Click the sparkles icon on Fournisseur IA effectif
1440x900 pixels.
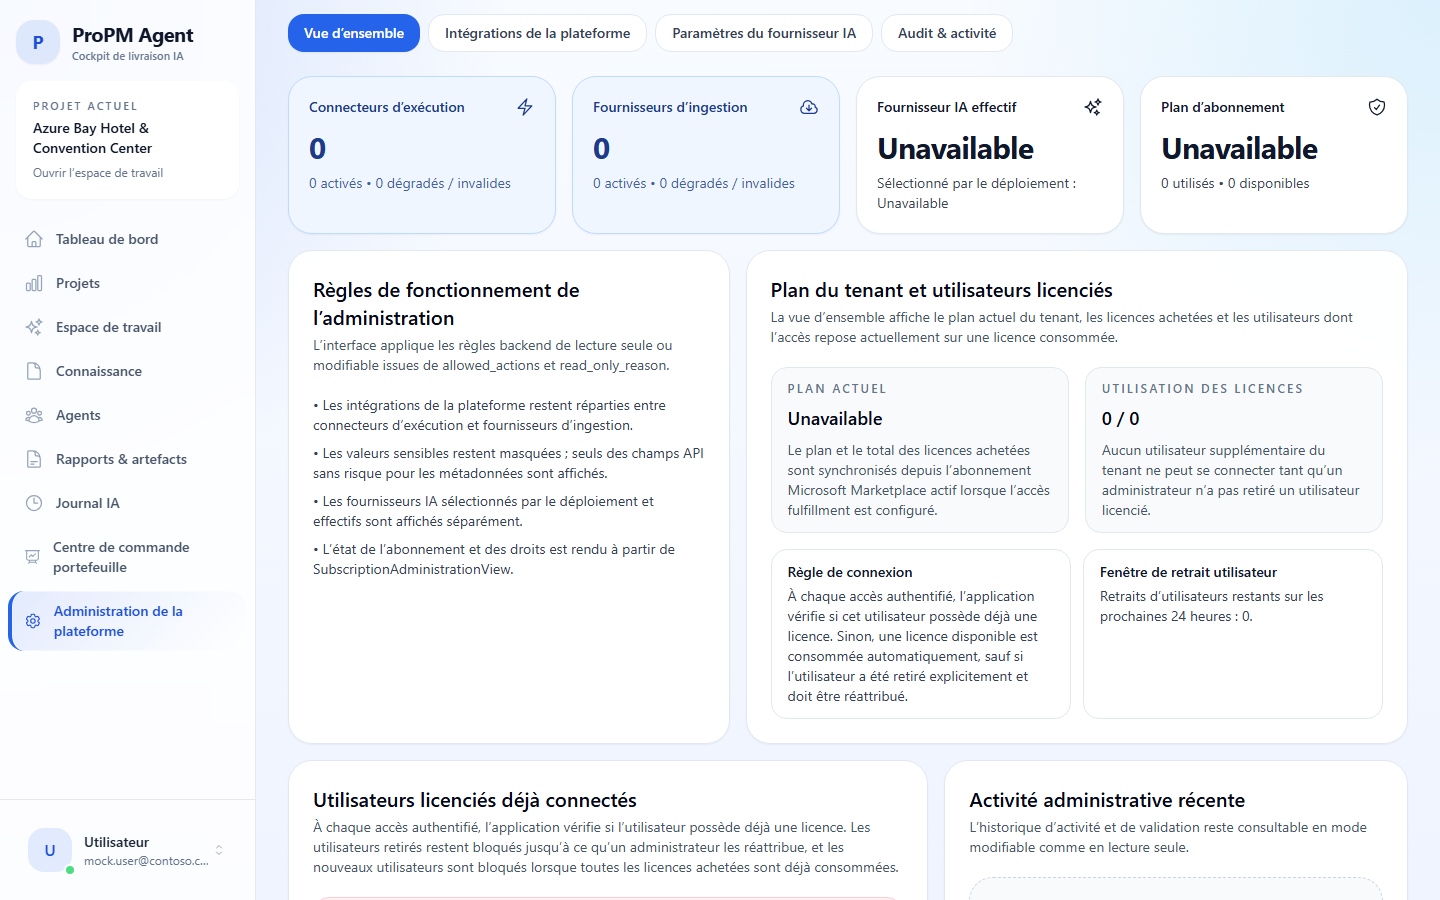1093,106
